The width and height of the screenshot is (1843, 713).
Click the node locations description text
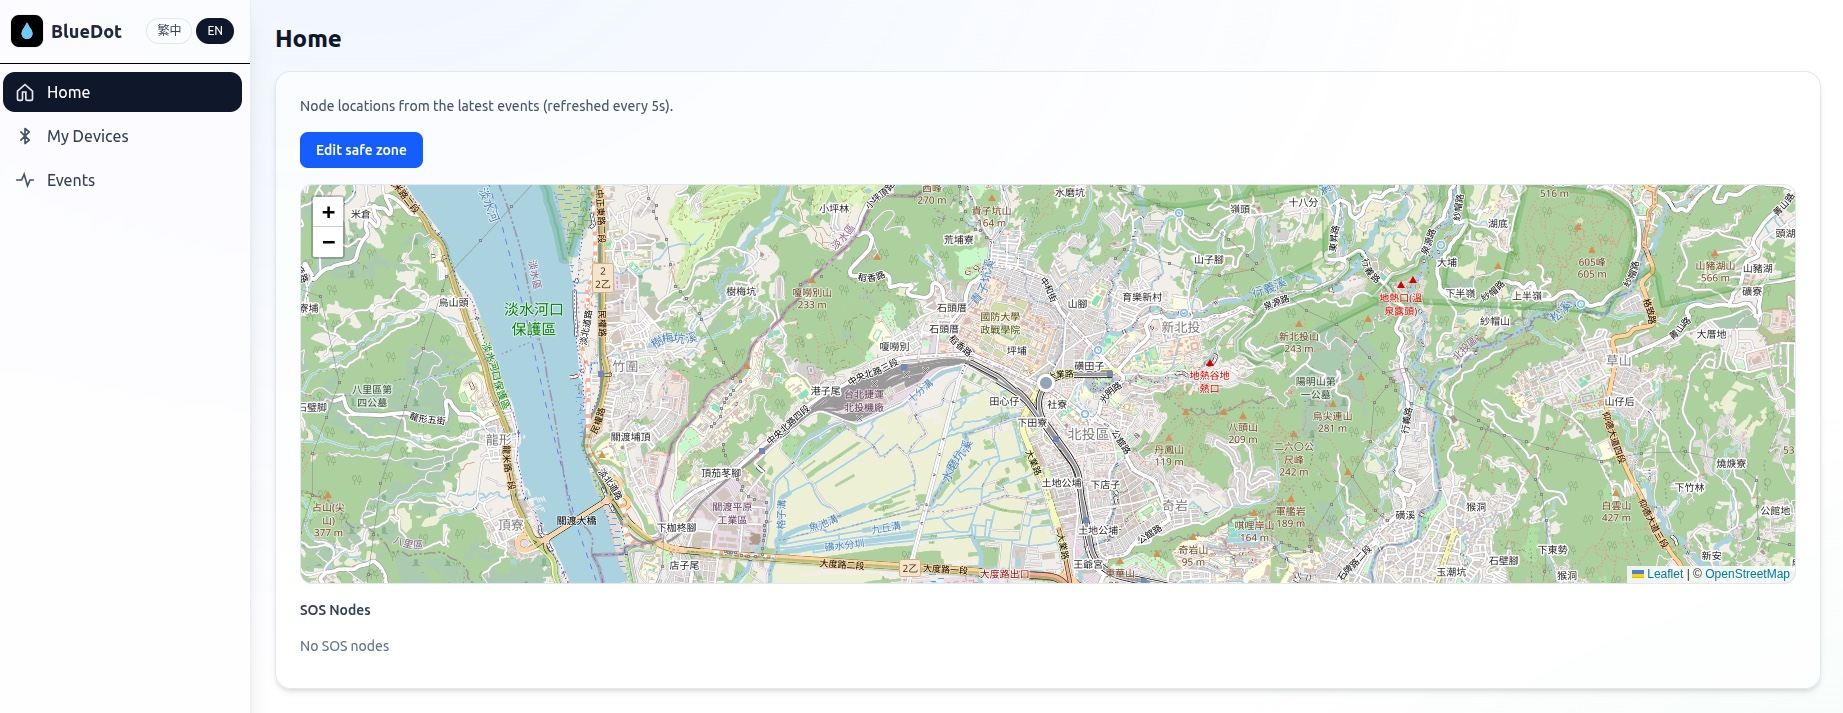486,106
